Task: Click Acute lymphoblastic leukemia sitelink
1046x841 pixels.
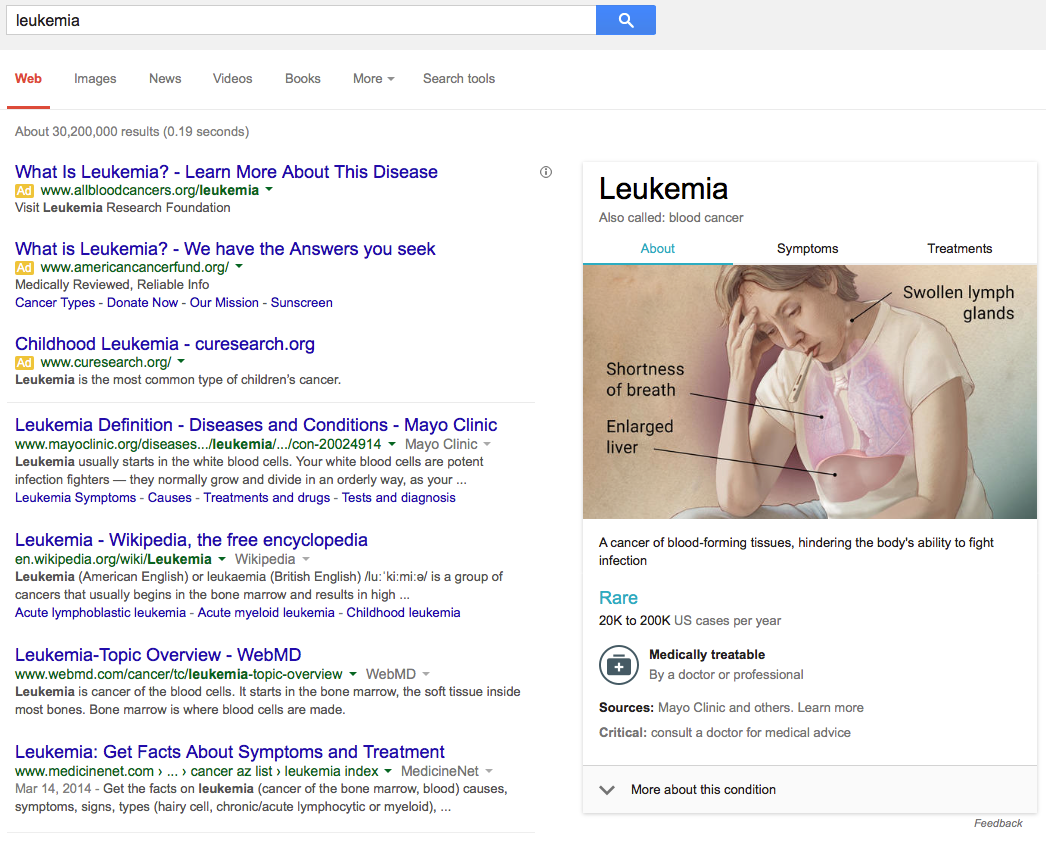Action: coord(100,612)
